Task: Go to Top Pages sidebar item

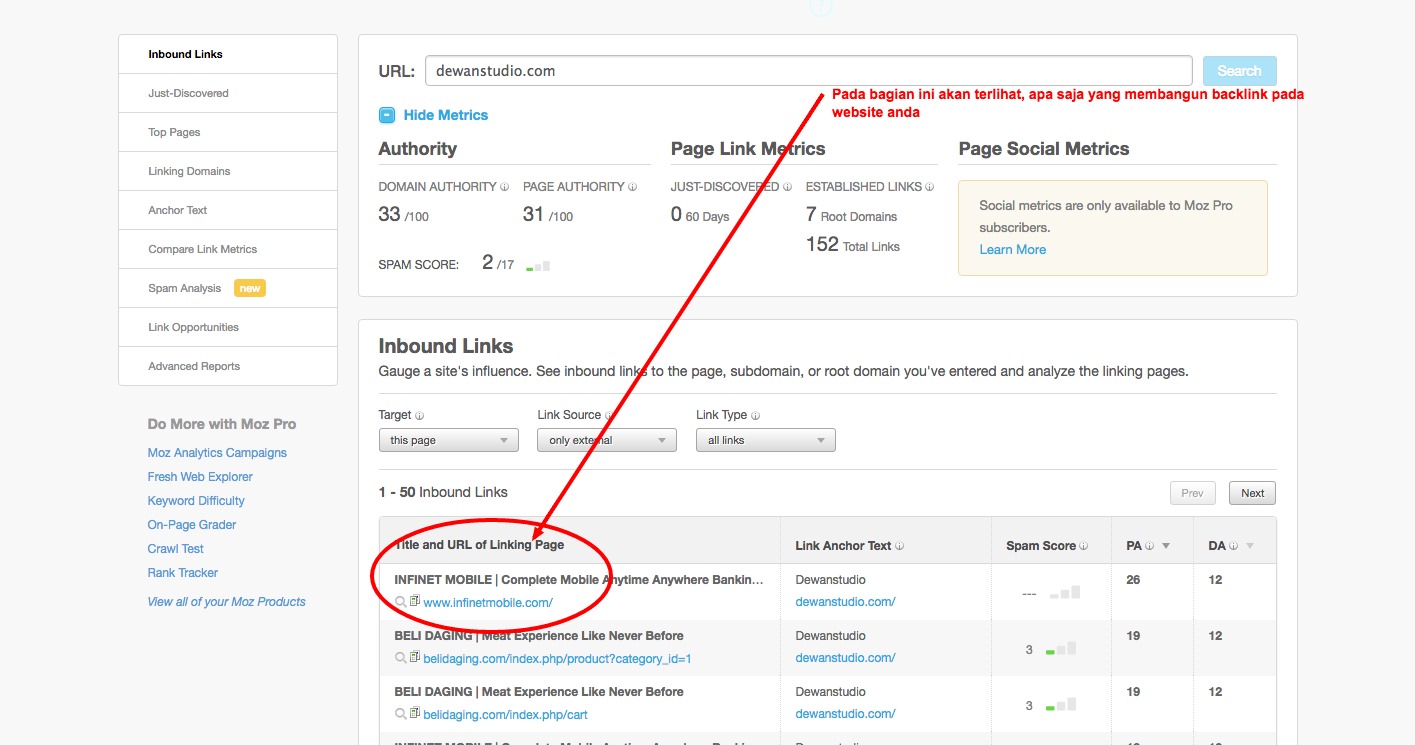Action: (x=228, y=132)
